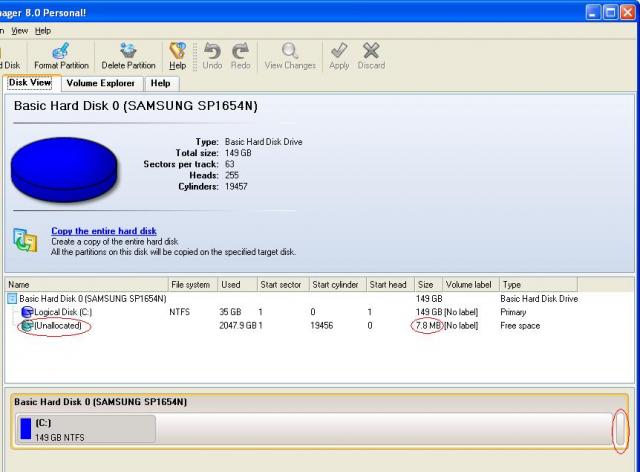Click the blue hard disk pie graphic
The height and width of the screenshot is (472, 640).
tap(64, 169)
